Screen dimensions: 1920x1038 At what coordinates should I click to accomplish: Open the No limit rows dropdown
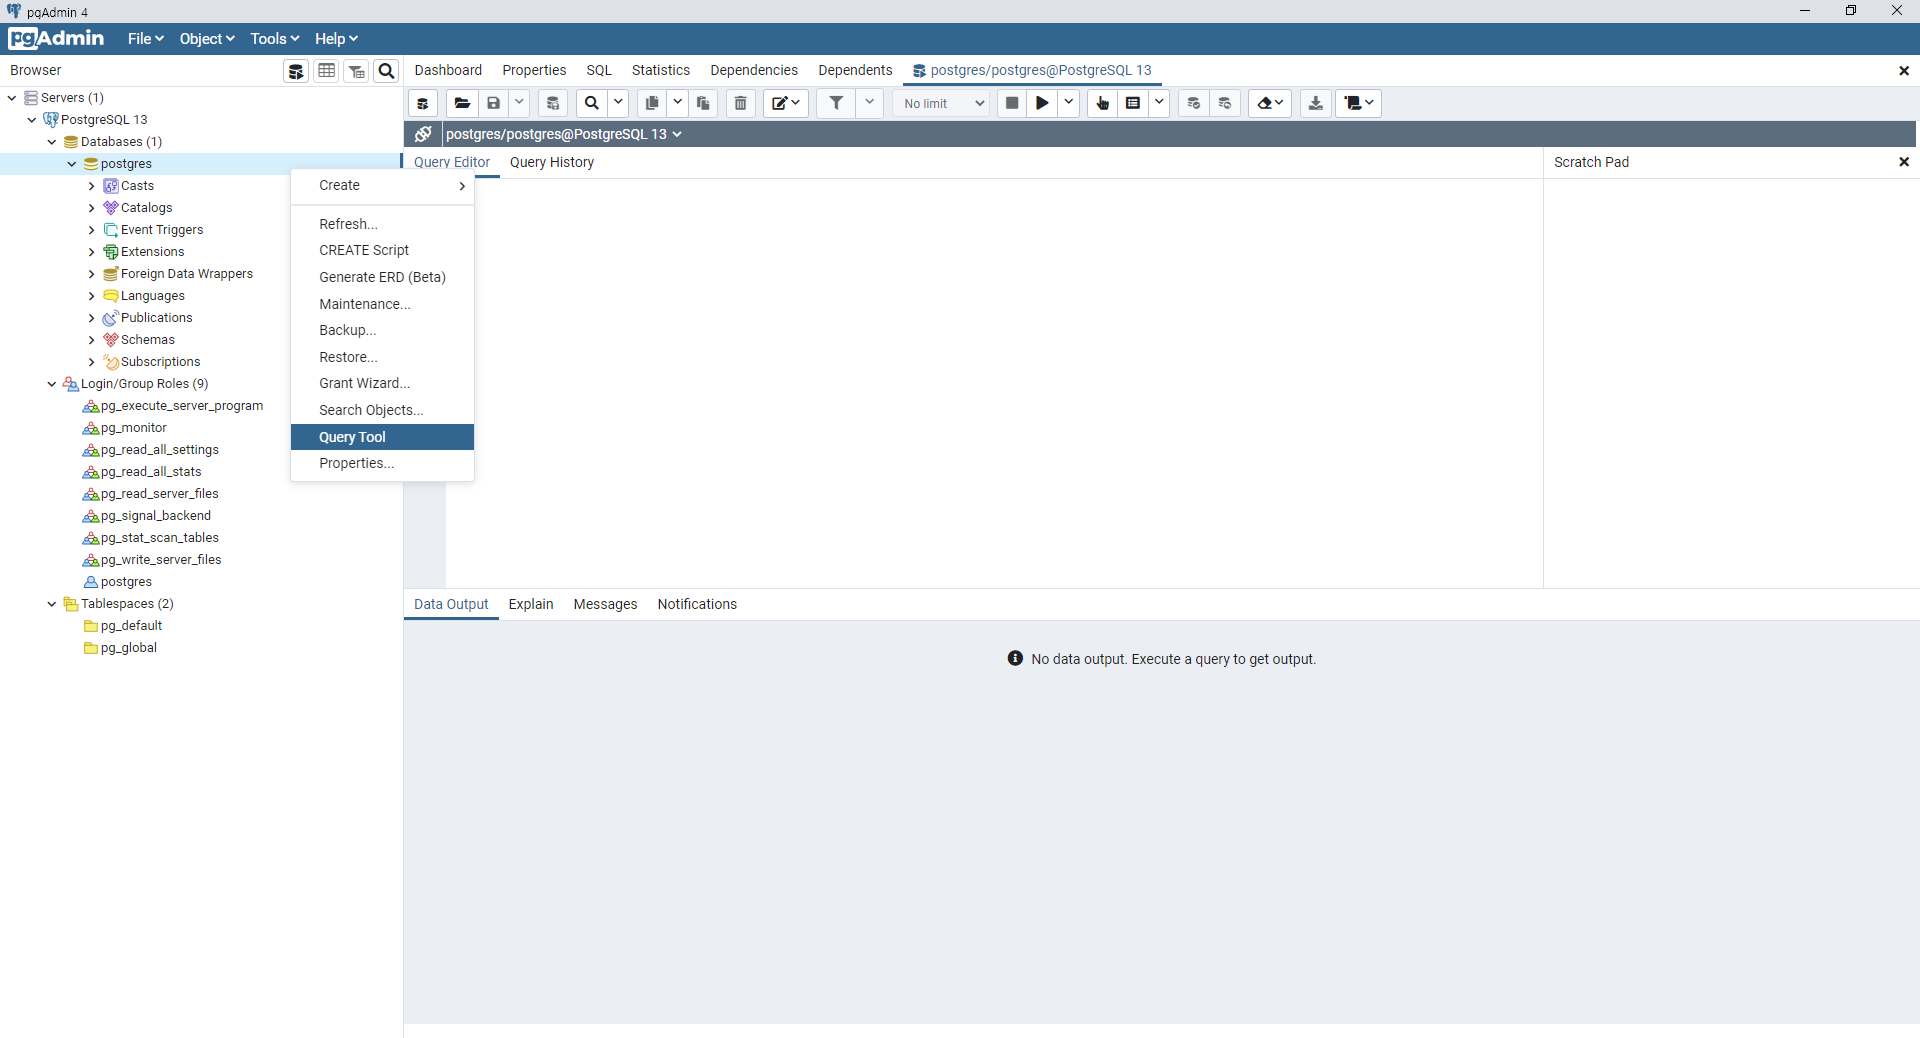pyautogui.click(x=942, y=103)
